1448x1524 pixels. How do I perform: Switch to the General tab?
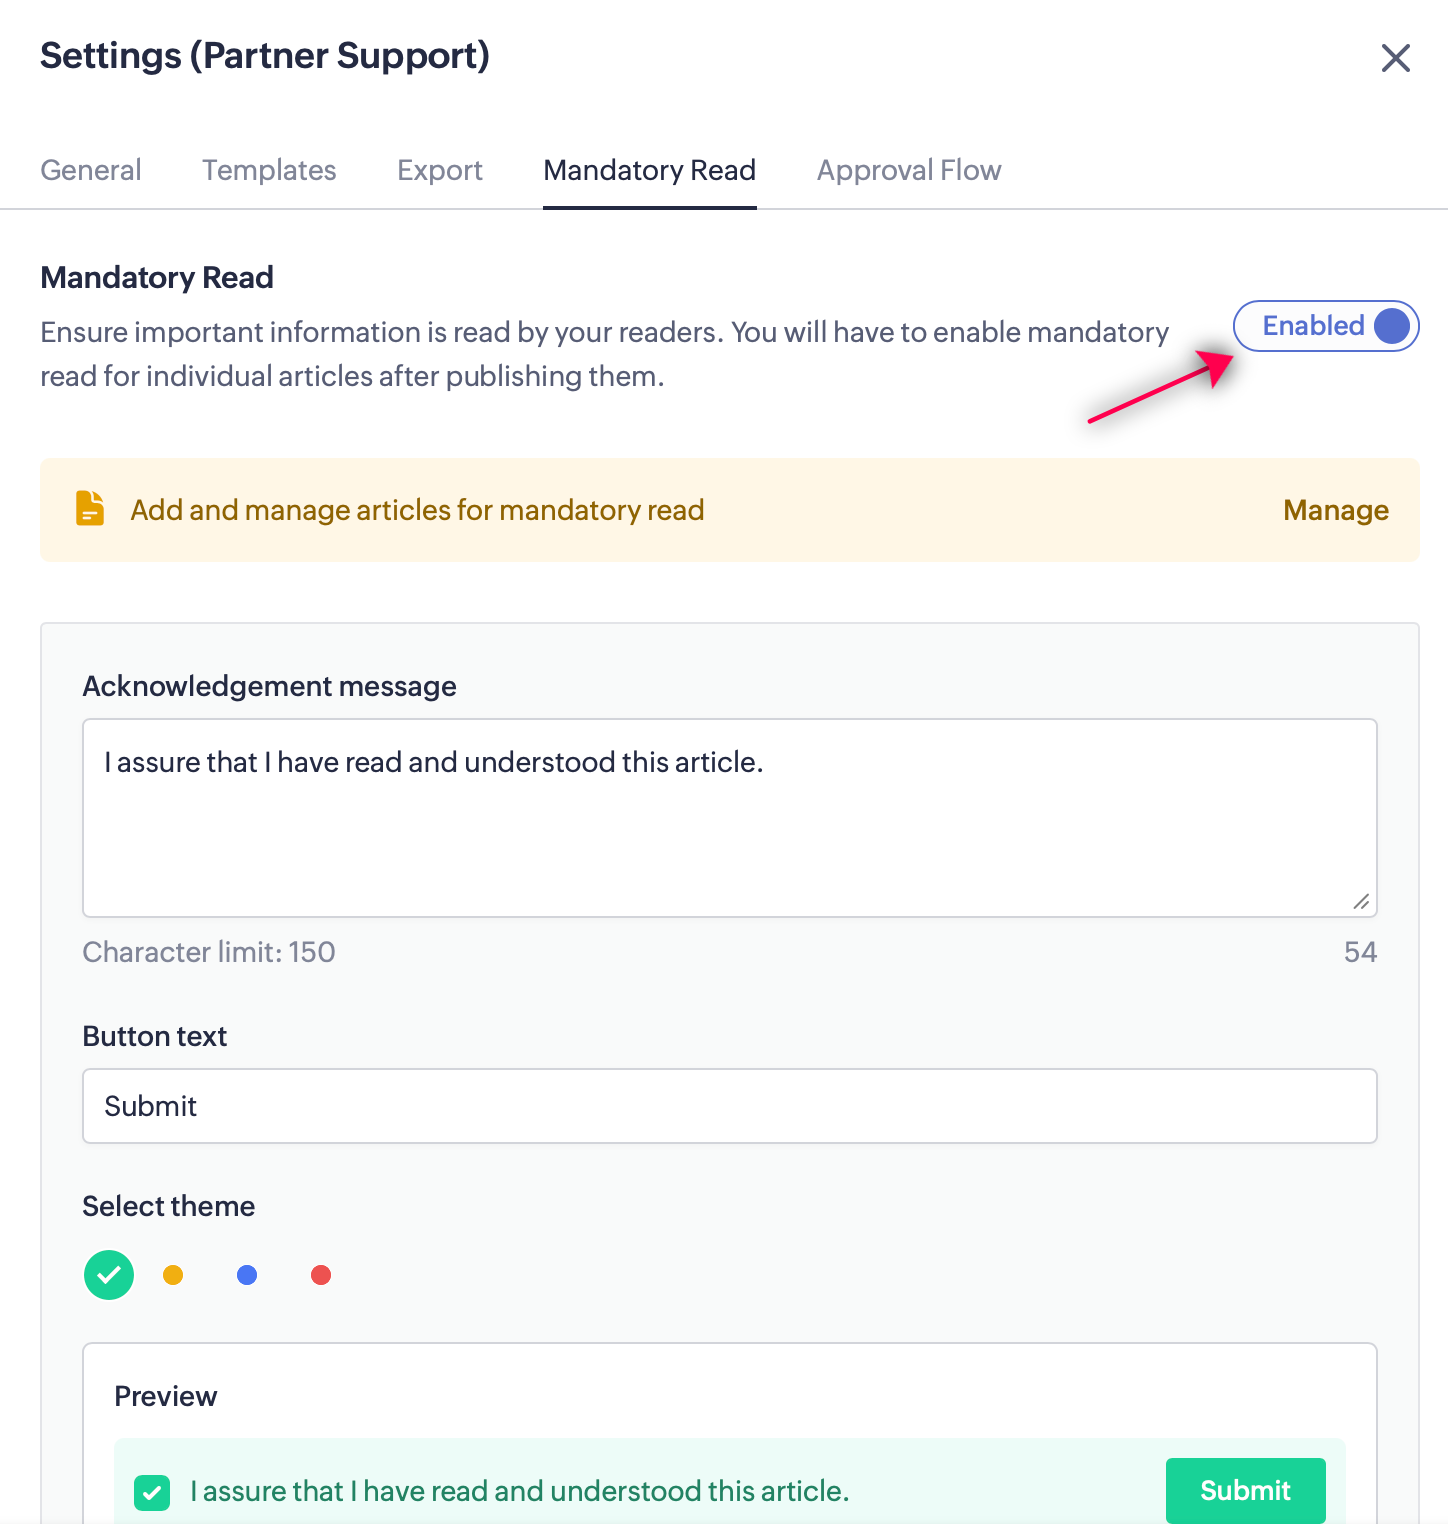(91, 170)
